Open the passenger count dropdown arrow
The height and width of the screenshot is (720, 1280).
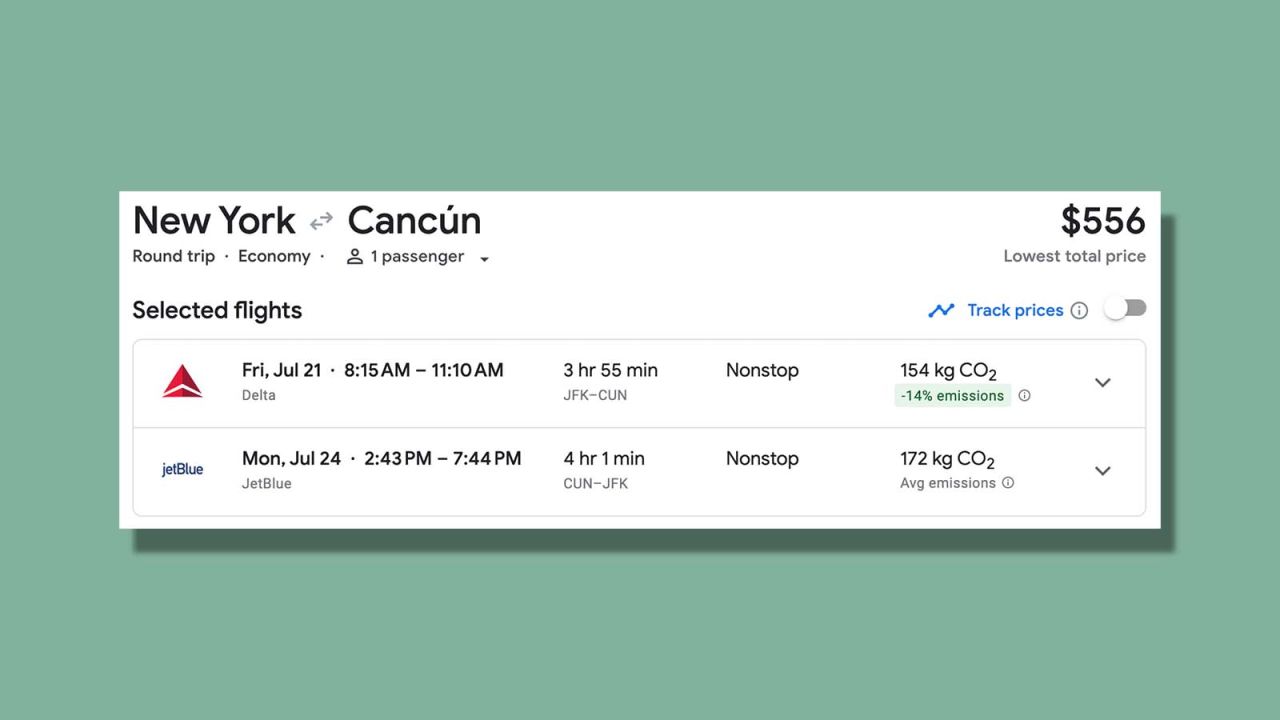(484, 259)
